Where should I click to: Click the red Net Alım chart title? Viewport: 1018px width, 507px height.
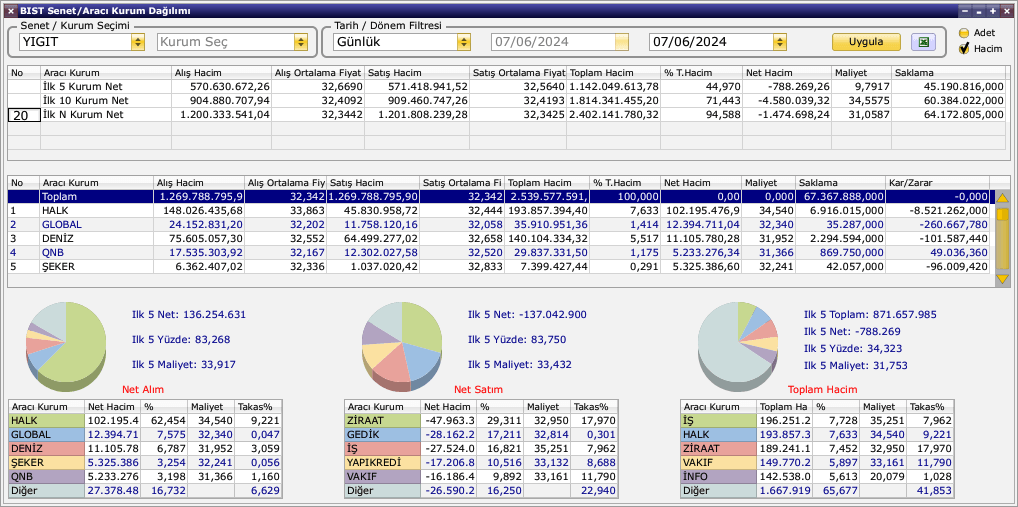(x=143, y=390)
